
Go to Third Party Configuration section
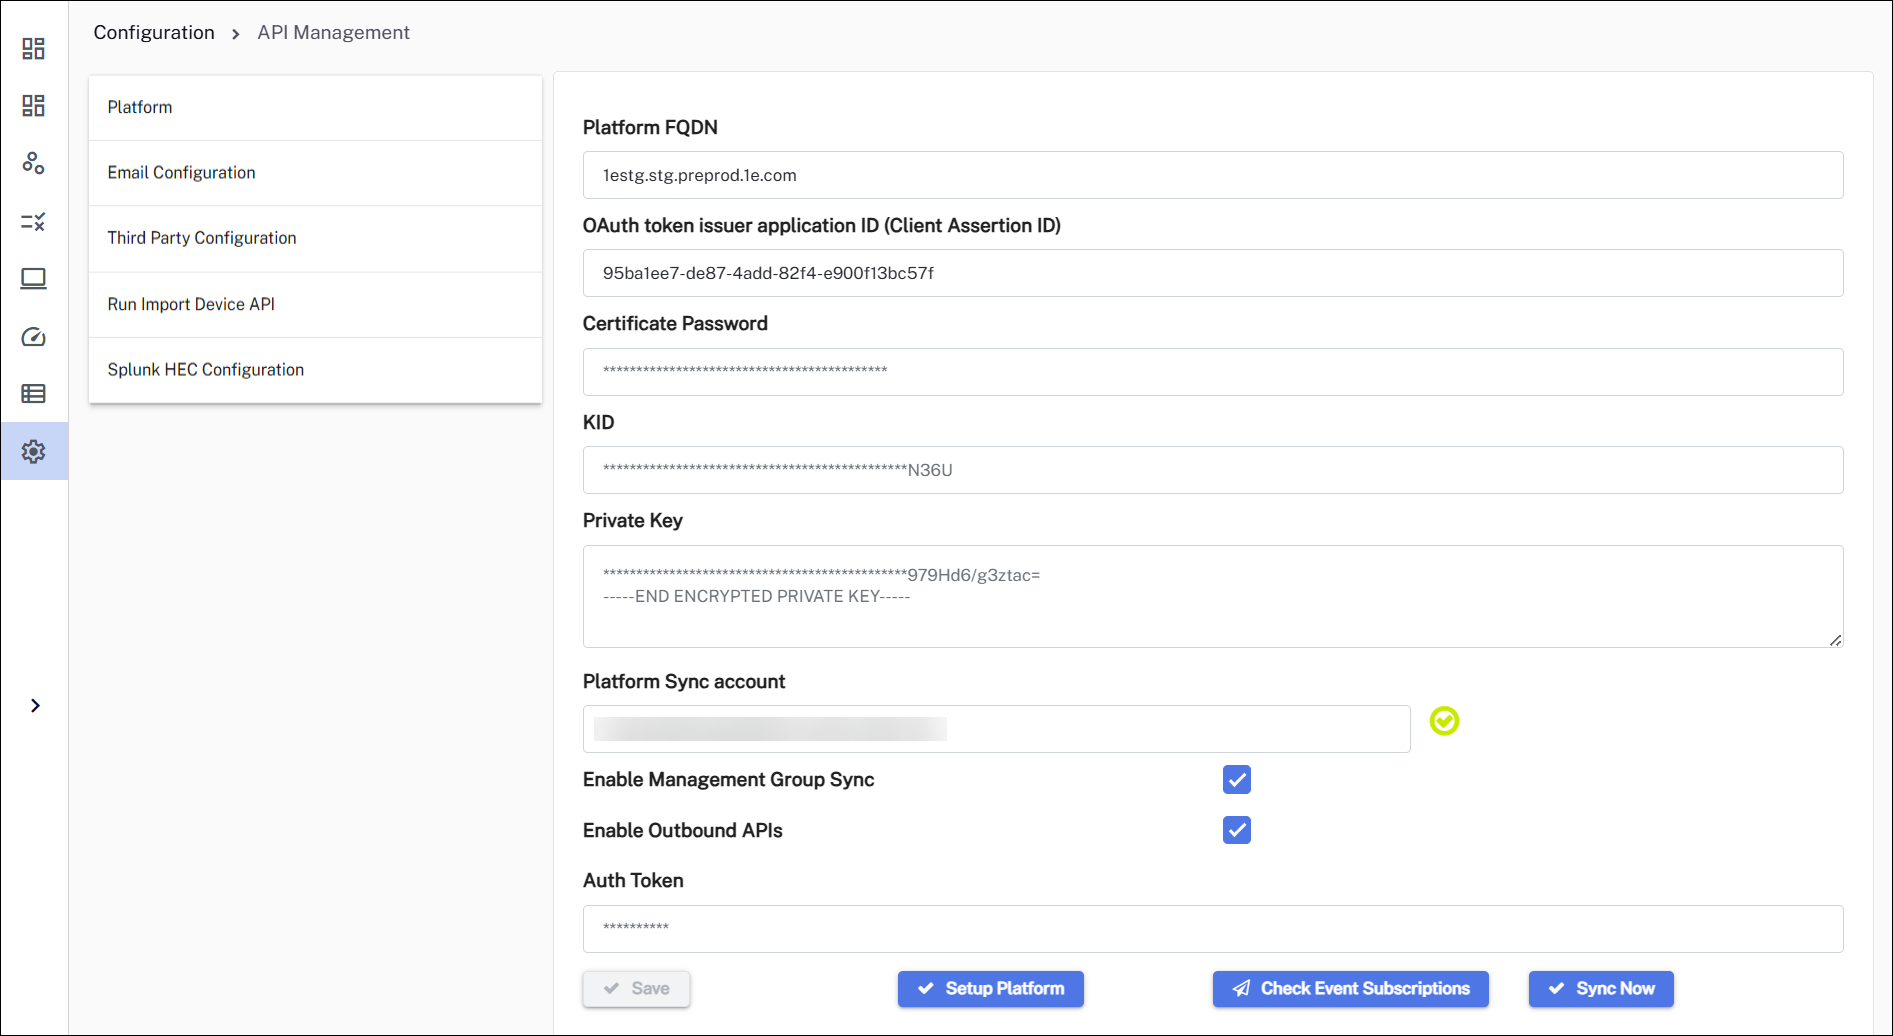coord(202,238)
